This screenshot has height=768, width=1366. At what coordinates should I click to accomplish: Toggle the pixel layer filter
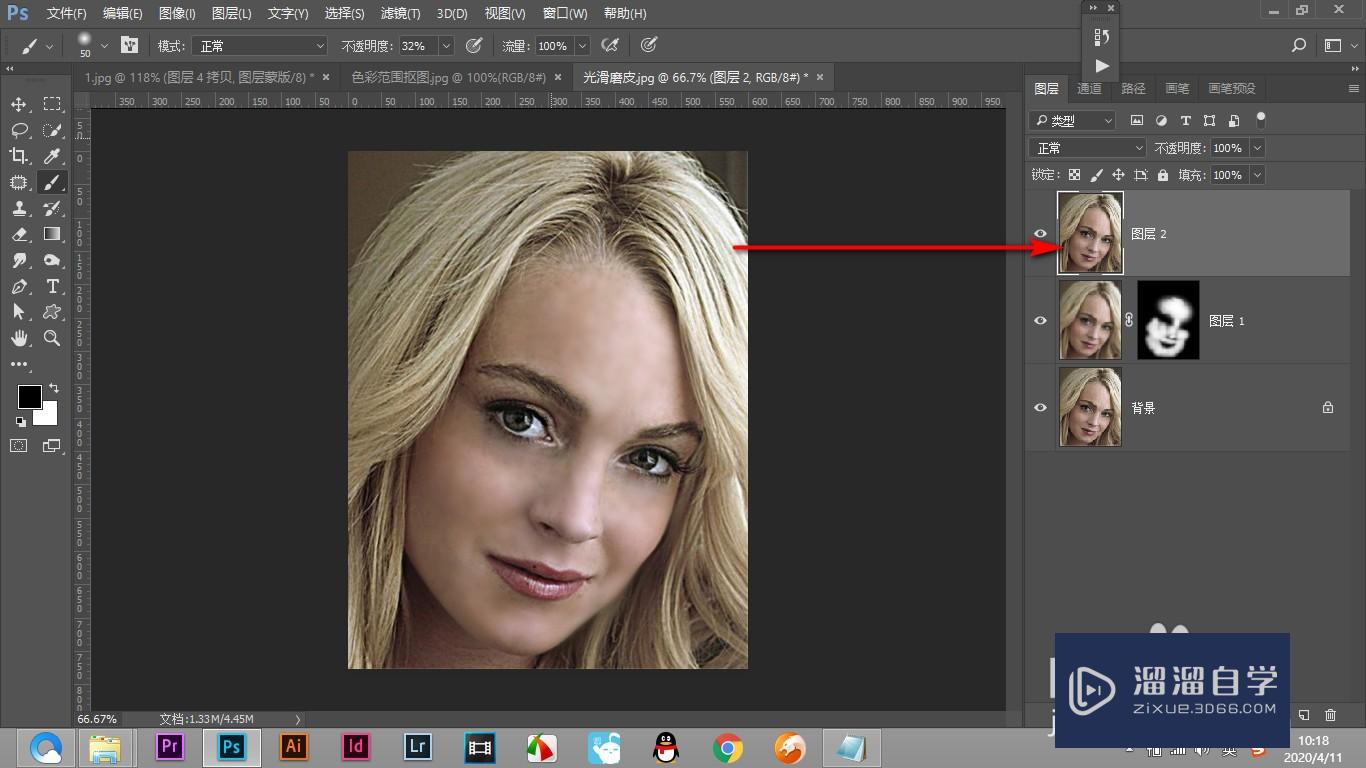point(1137,120)
